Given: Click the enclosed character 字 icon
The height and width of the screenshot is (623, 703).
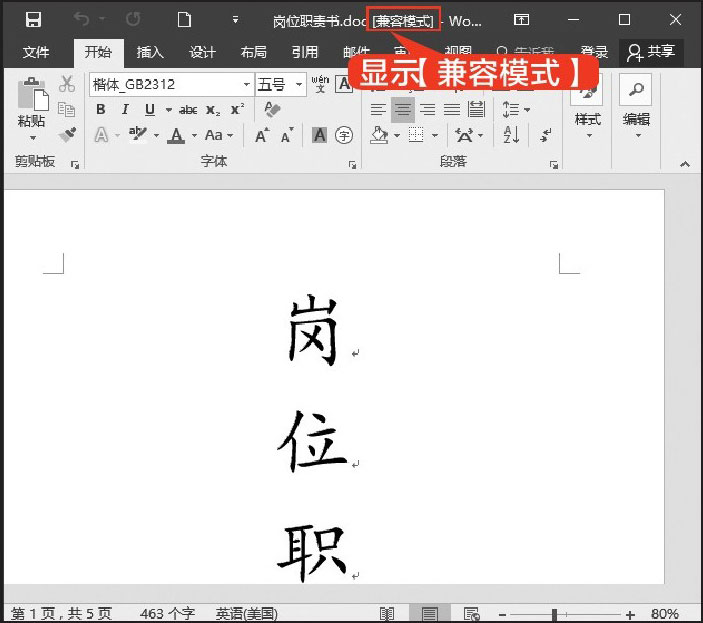Looking at the screenshot, I should (x=344, y=135).
